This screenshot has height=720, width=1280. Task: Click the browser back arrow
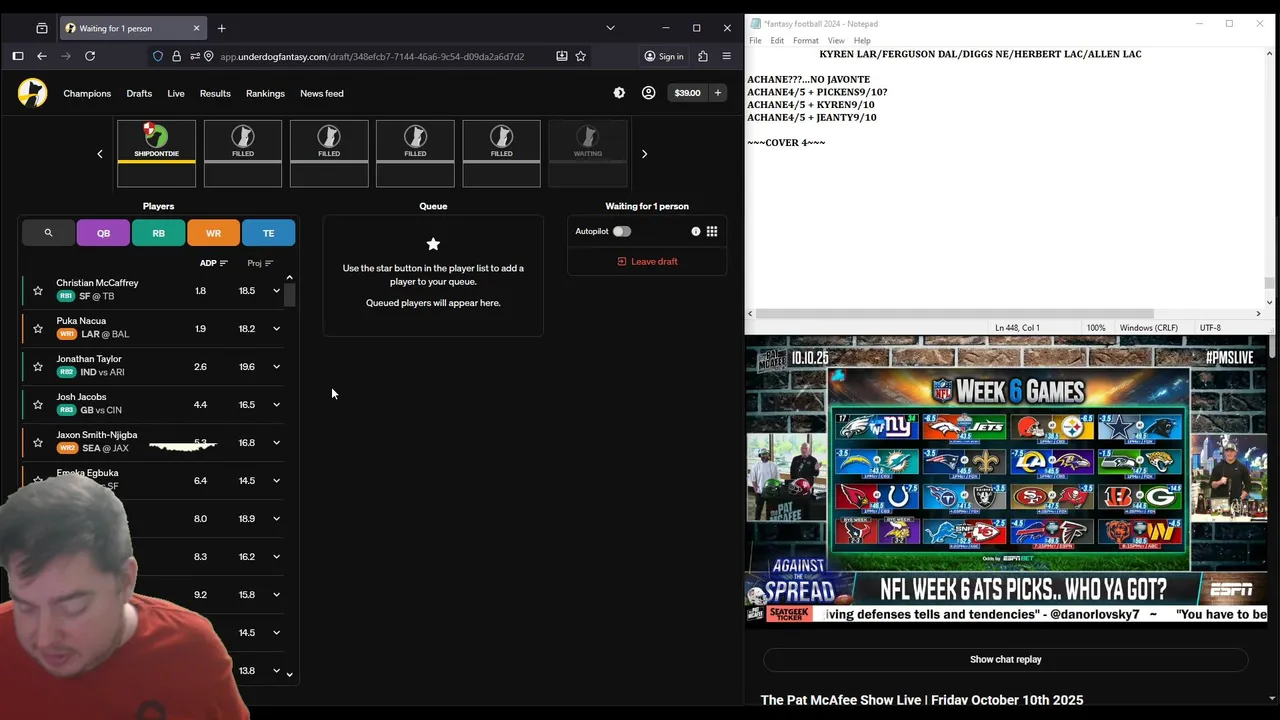(42, 56)
